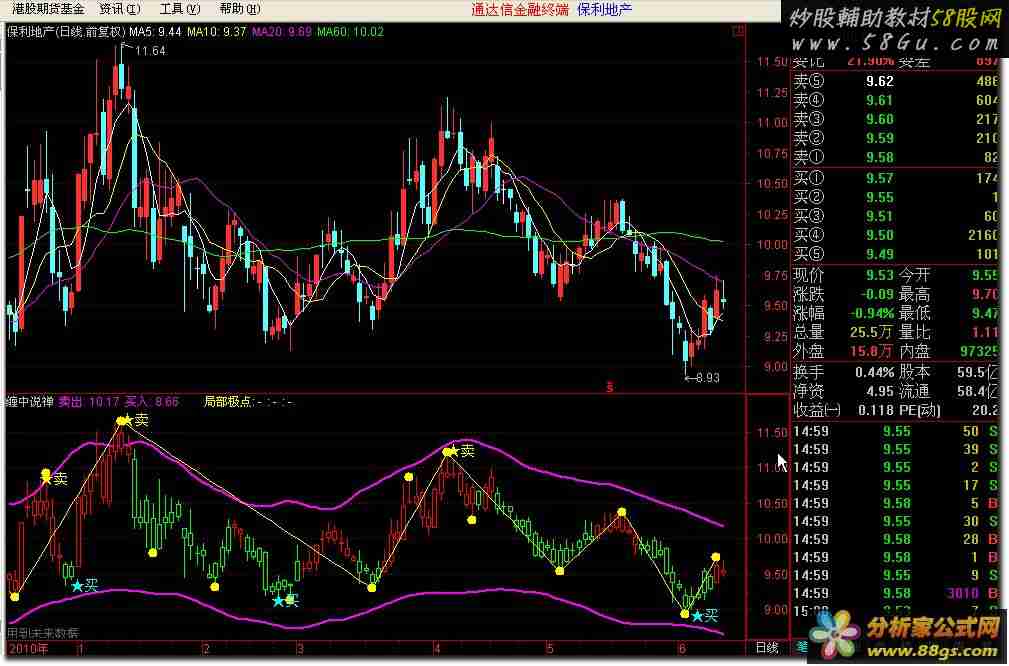Click the 10.75 price axis label on main chart
This screenshot has width=1009, height=666.
(x=772, y=153)
